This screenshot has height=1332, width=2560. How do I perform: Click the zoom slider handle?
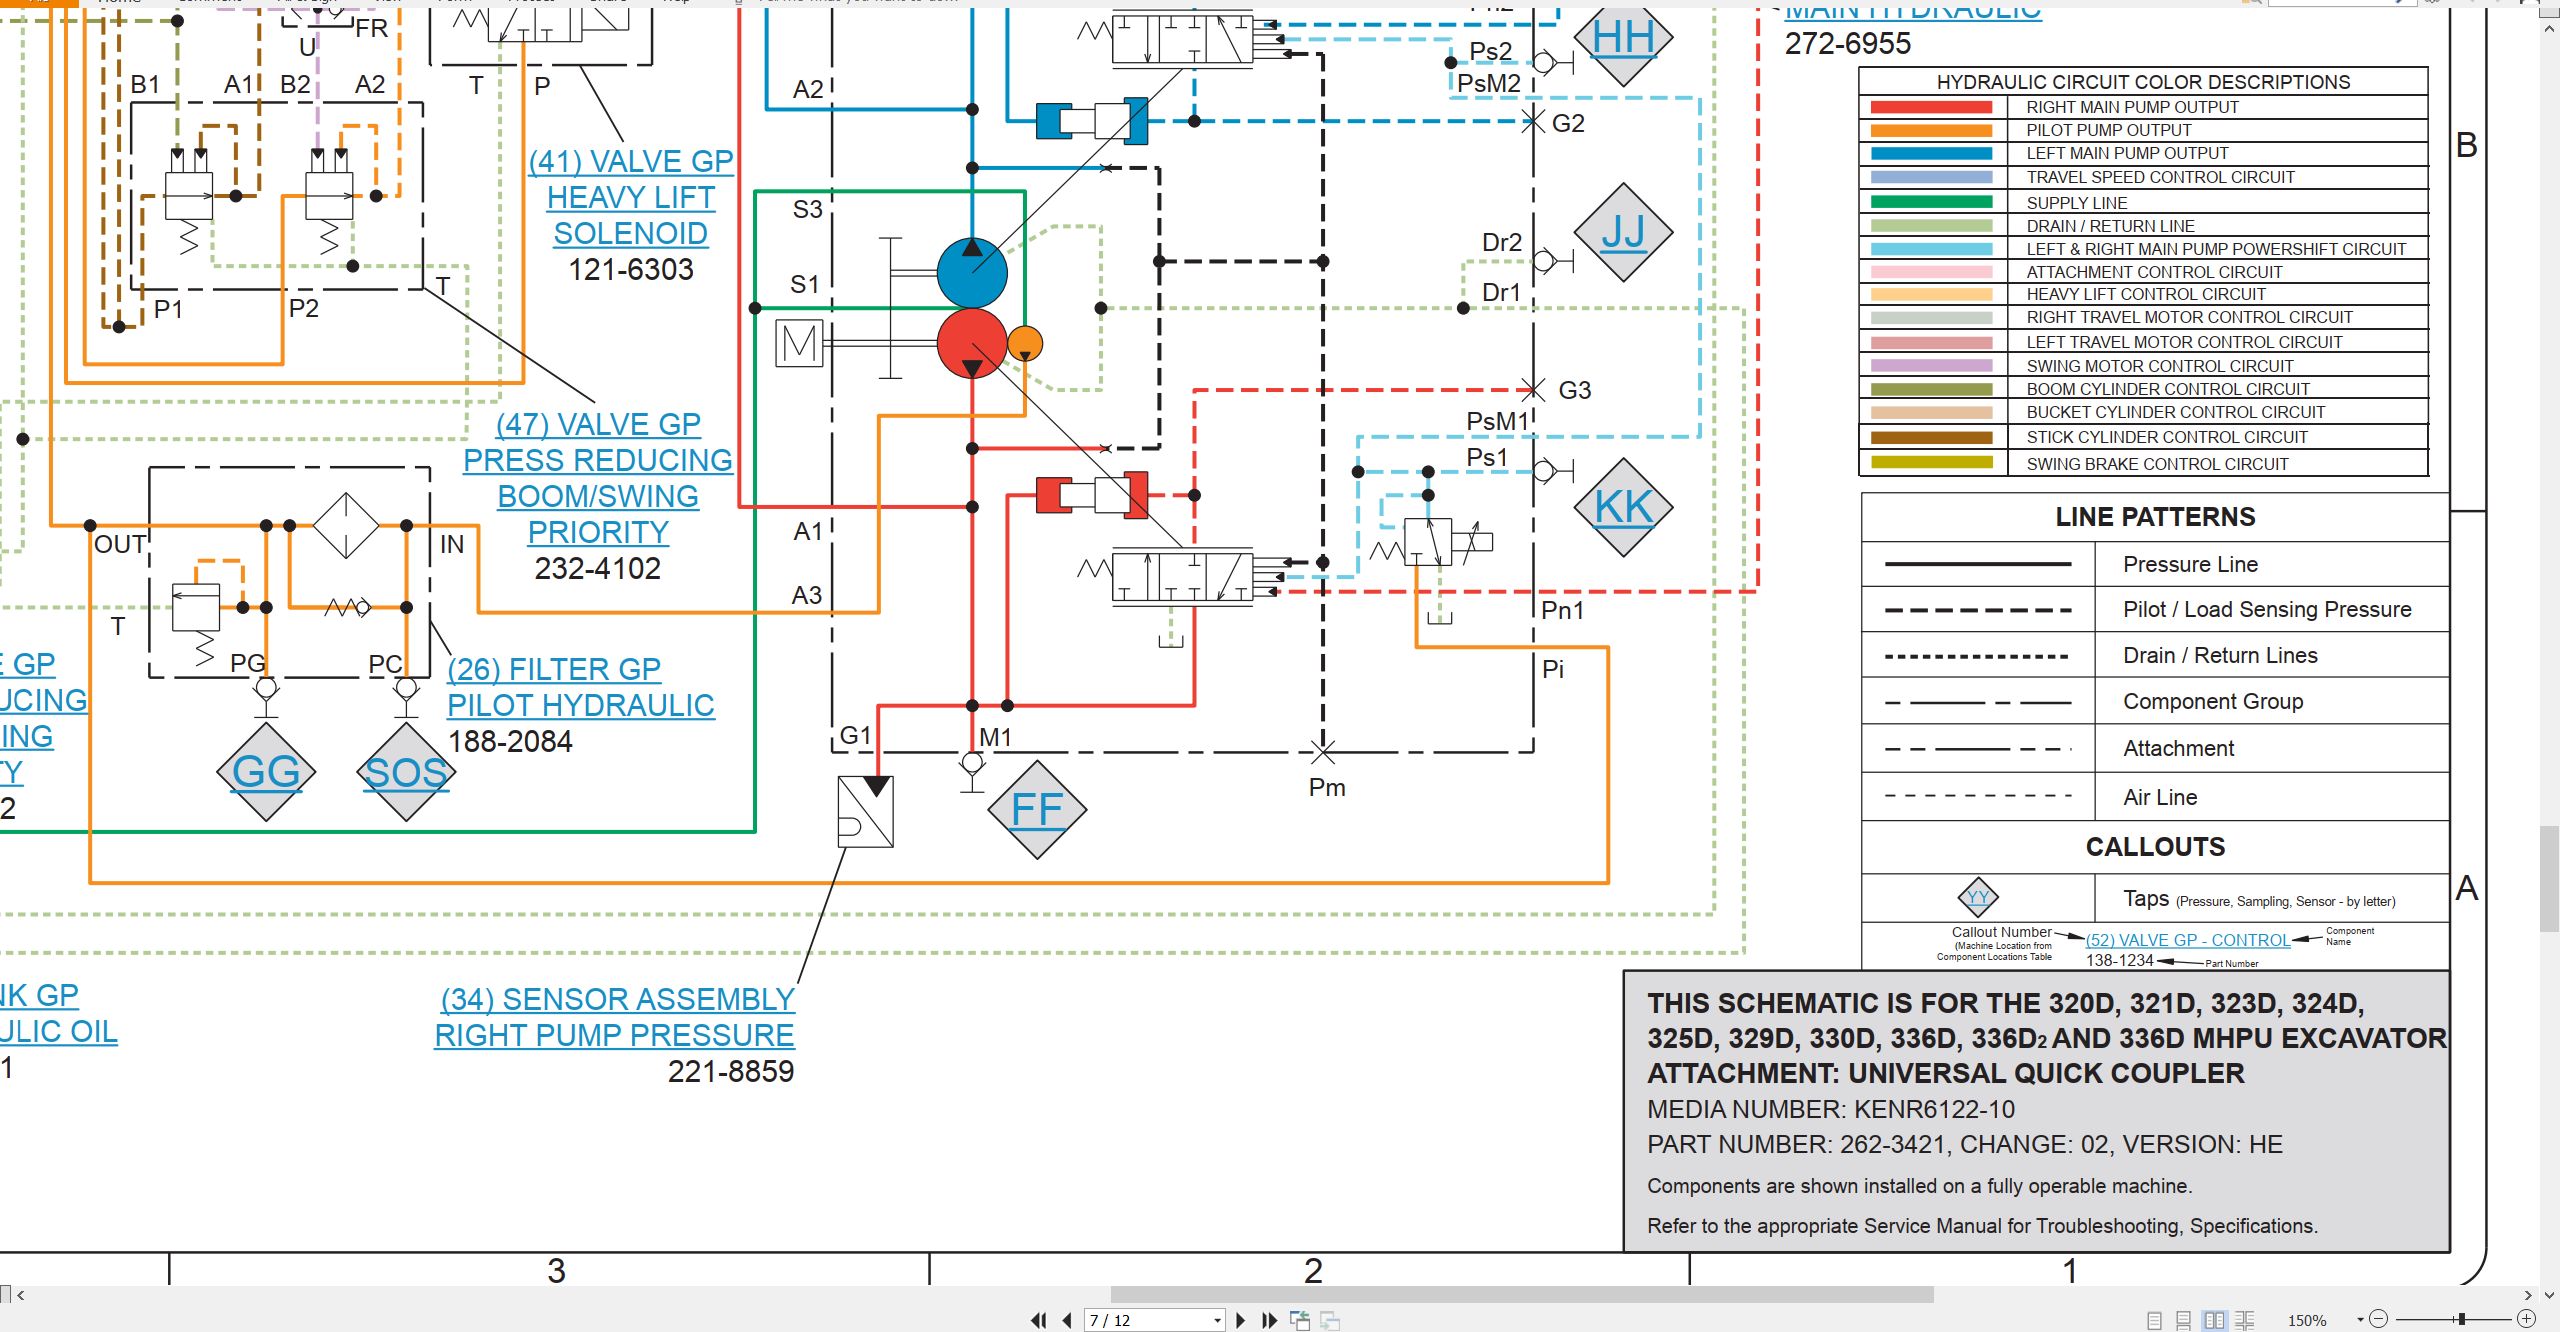coord(2462,1319)
